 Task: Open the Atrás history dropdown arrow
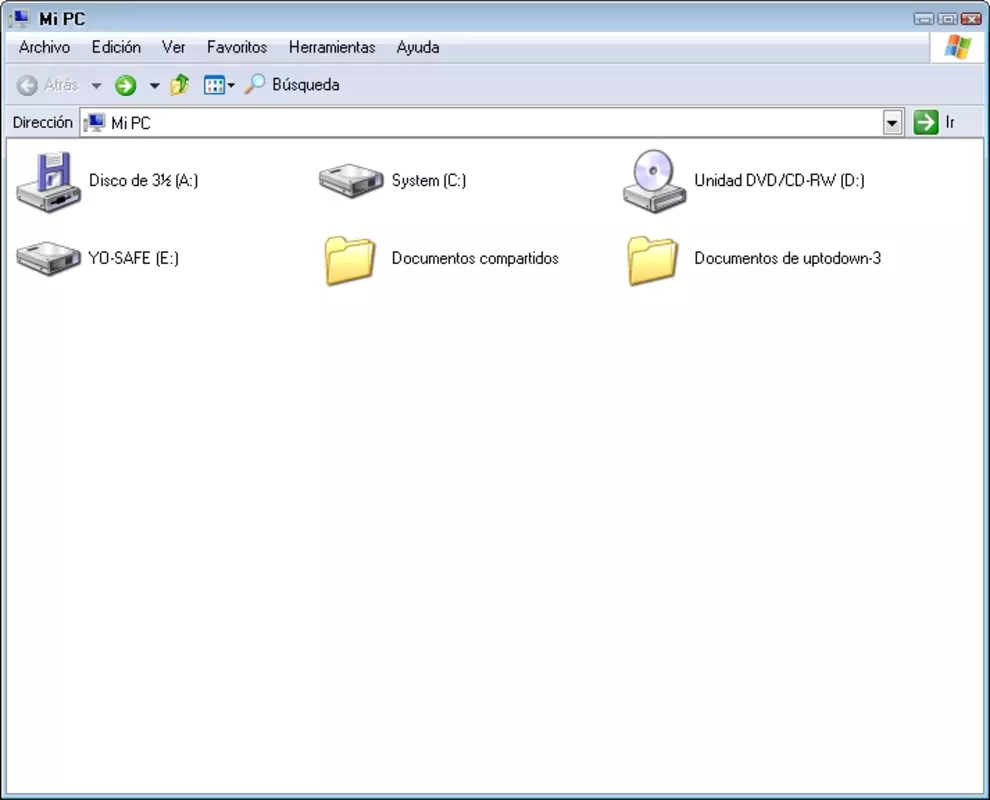96,86
